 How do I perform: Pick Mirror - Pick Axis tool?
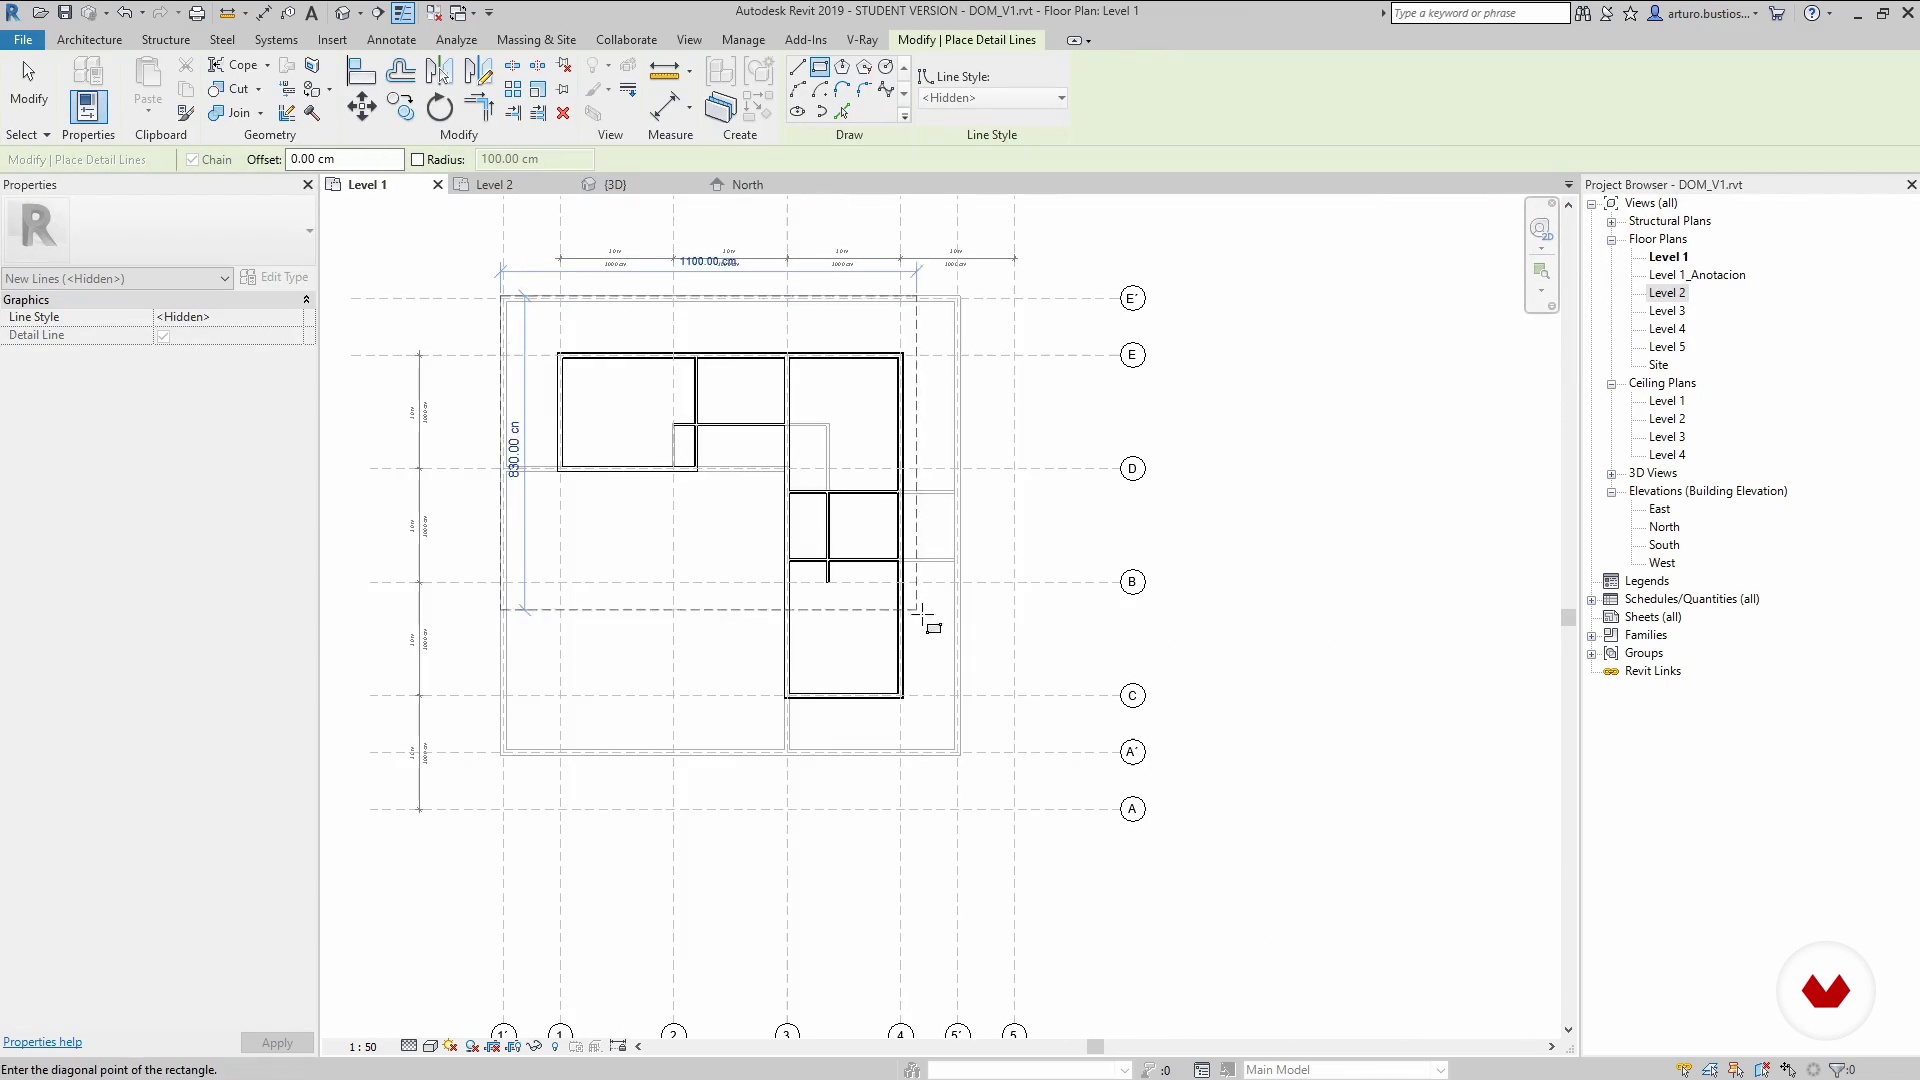[439, 71]
